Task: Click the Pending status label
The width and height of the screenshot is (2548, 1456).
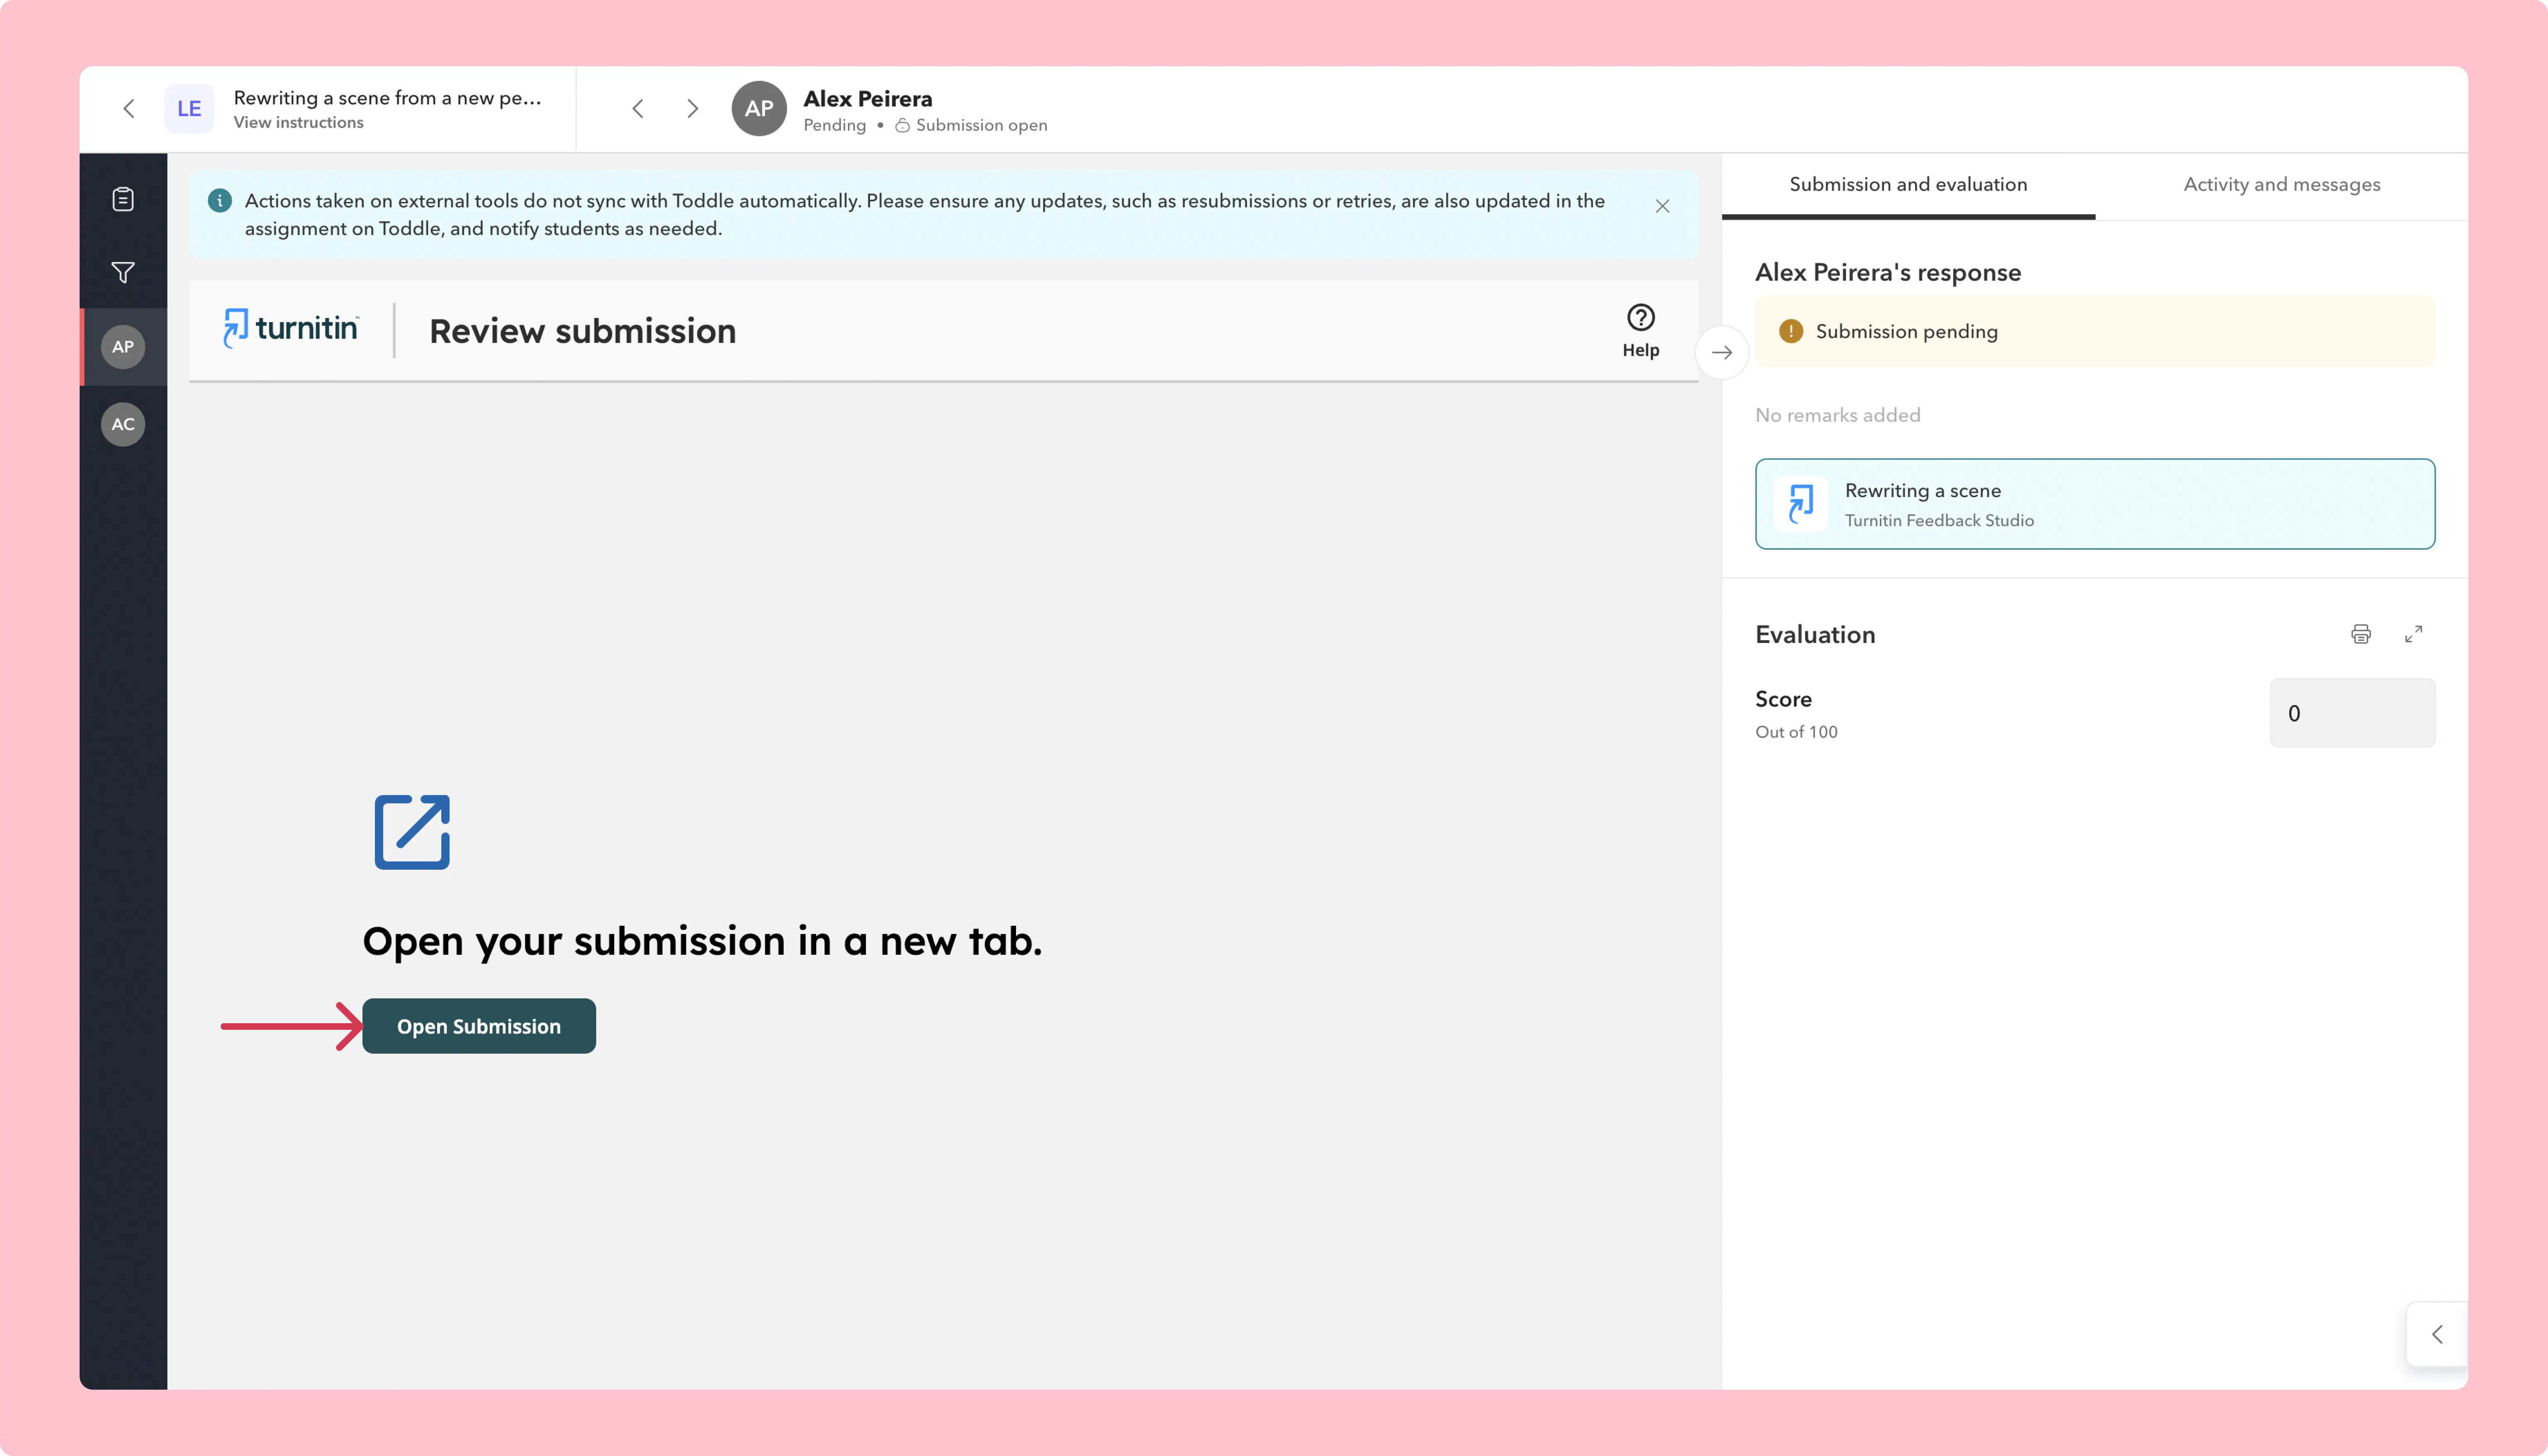Action: point(835,125)
